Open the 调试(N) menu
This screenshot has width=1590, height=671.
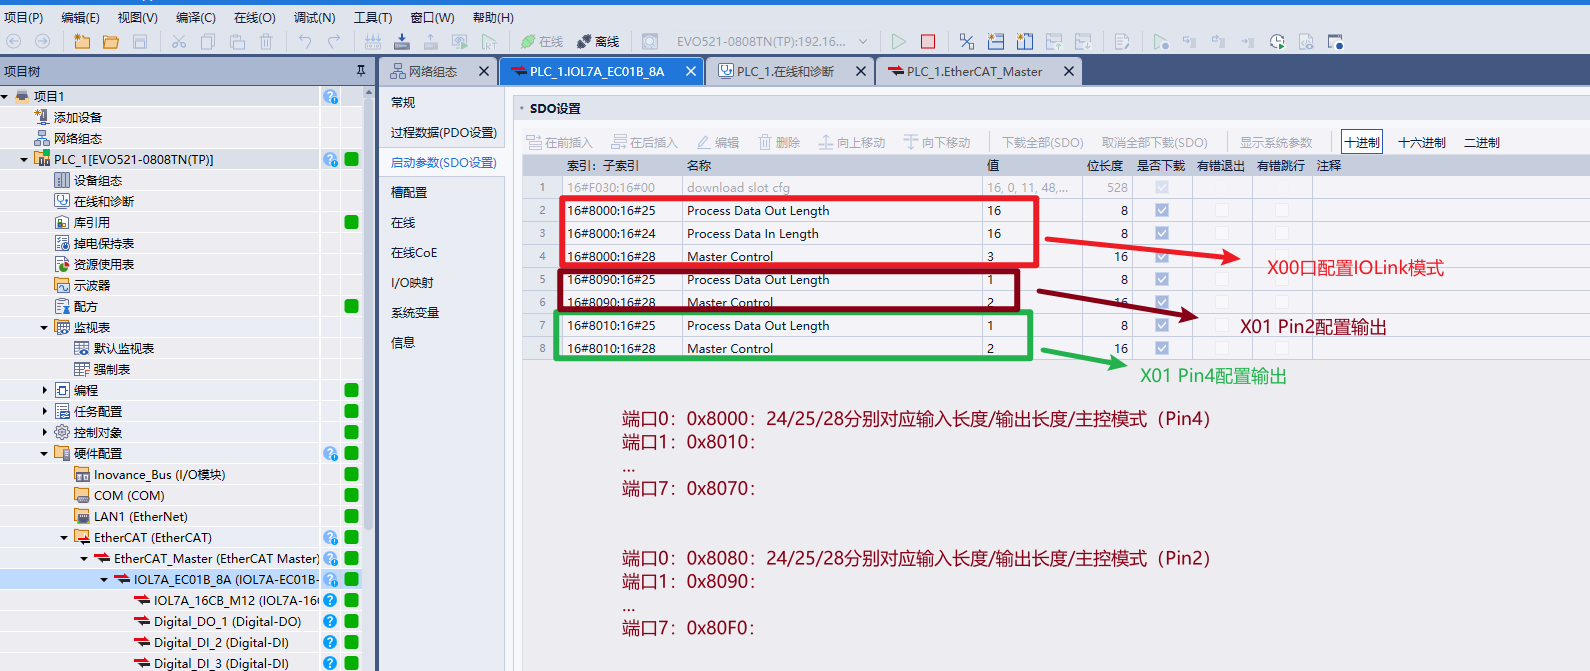314,17
